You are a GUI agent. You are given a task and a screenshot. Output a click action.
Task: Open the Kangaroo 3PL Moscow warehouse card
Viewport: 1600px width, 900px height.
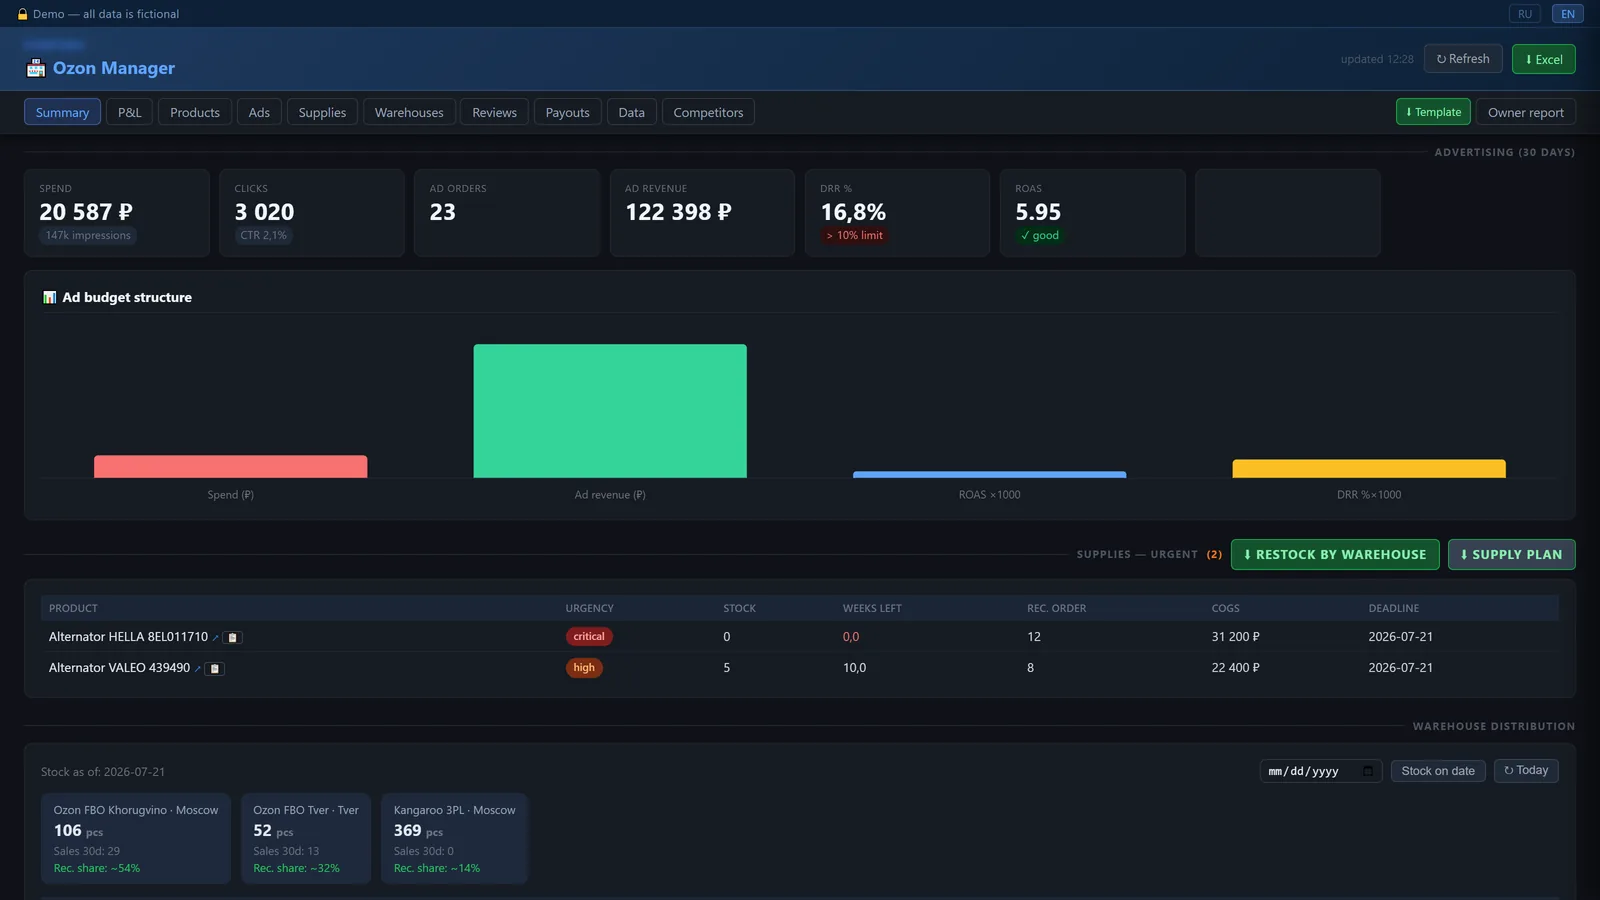(454, 838)
